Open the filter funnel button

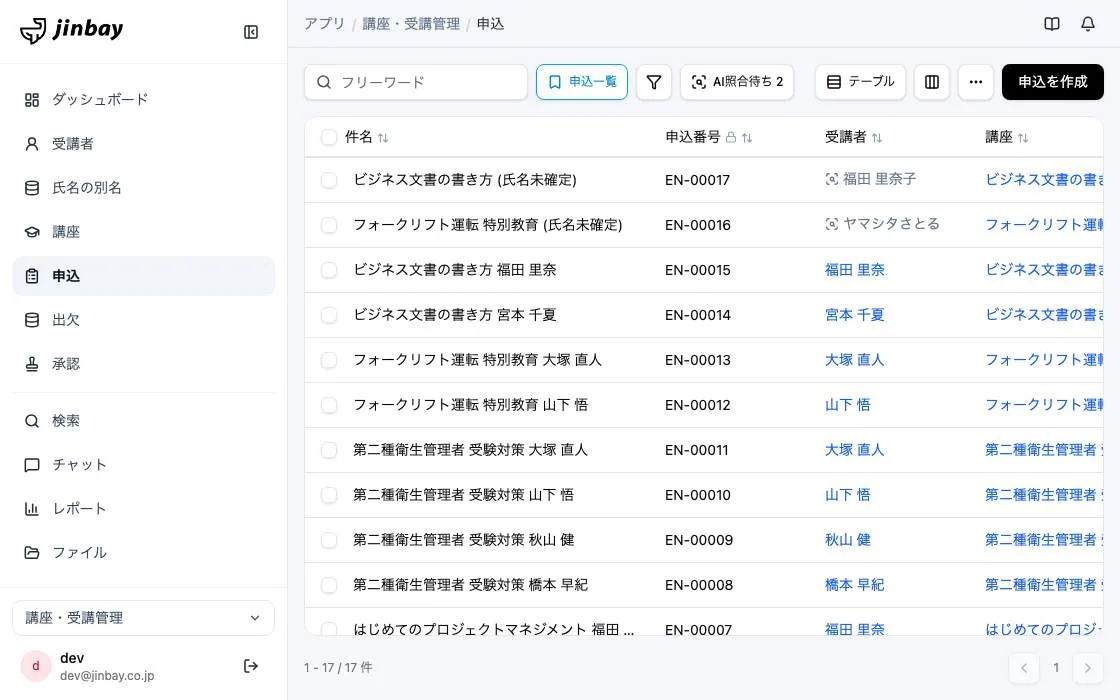click(x=654, y=82)
